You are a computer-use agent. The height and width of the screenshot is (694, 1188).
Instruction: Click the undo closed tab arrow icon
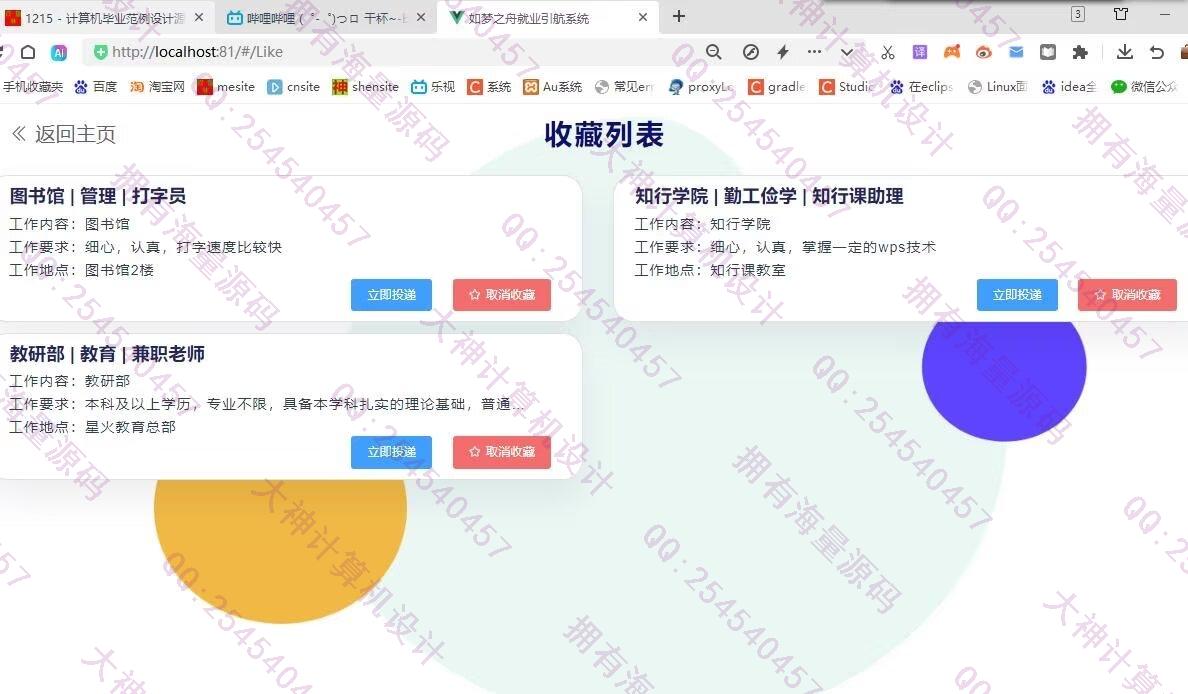point(1156,52)
